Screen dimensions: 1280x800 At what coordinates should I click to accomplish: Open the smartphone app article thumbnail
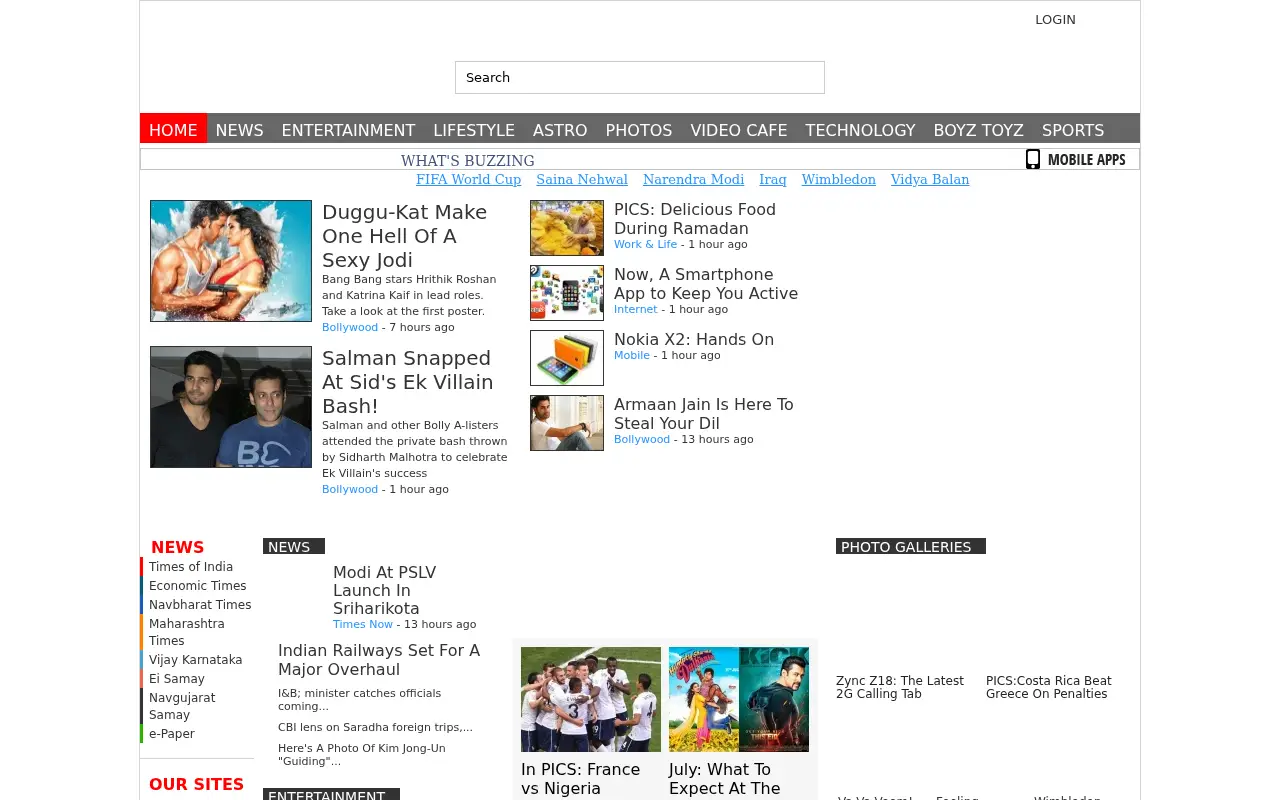pyautogui.click(x=567, y=293)
